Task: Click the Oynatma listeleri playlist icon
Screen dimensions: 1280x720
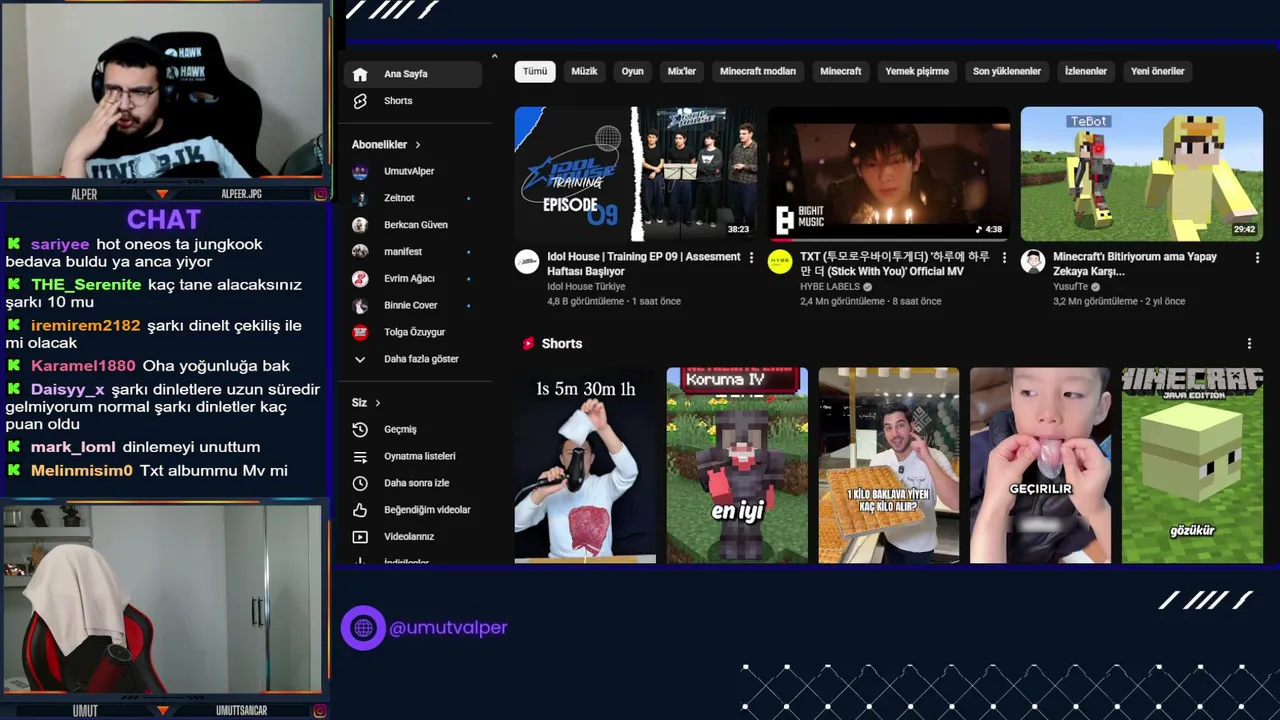Action: (x=360, y=456)
